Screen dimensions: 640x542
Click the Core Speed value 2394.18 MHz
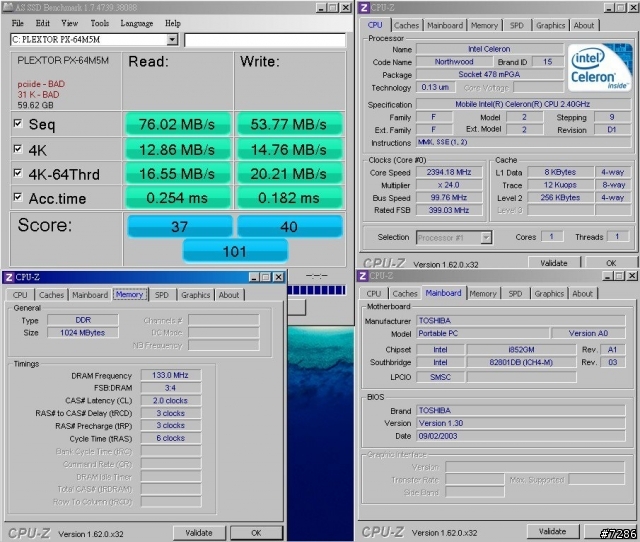click(x=449, y=172)
